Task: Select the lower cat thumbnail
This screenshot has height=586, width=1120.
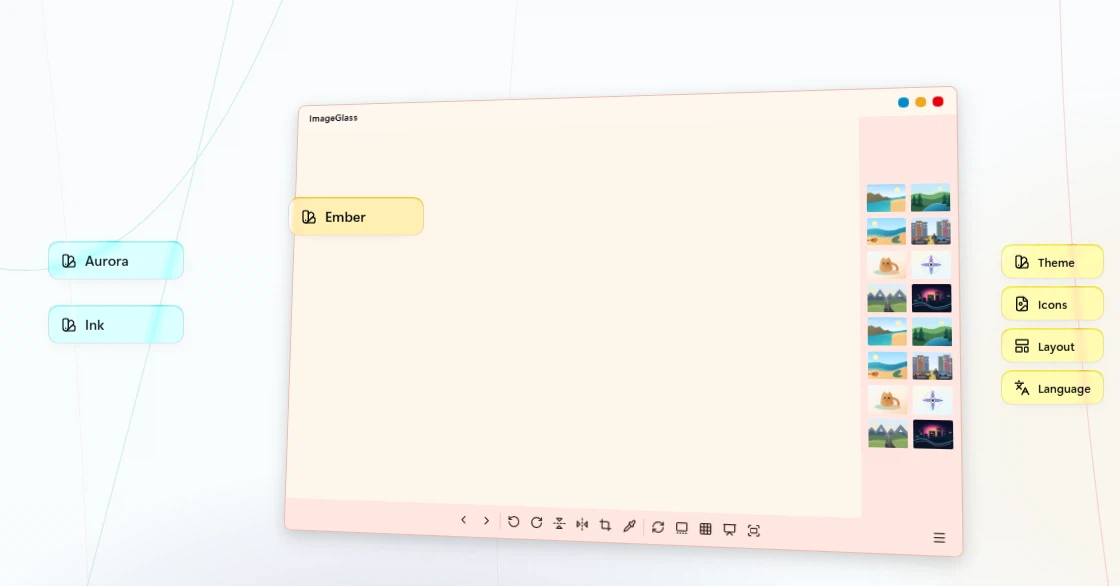Action: coord(888,400)
